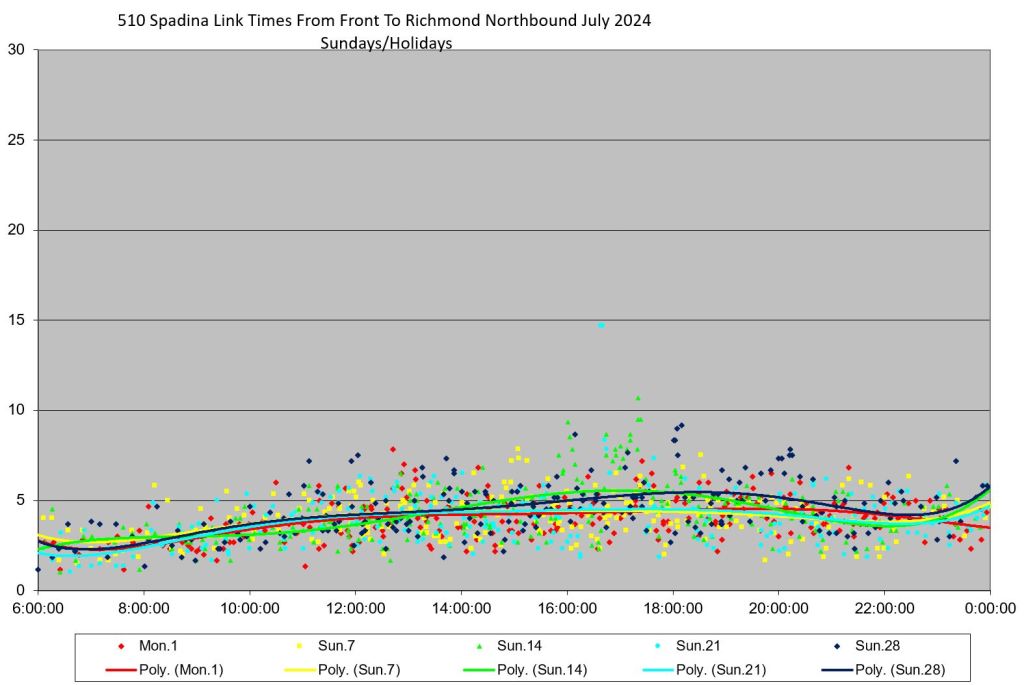The image size is (1024, 685).
Task: Click the 15 label on the y-axis
Action: pyautogui.click(x=16, y=320)
